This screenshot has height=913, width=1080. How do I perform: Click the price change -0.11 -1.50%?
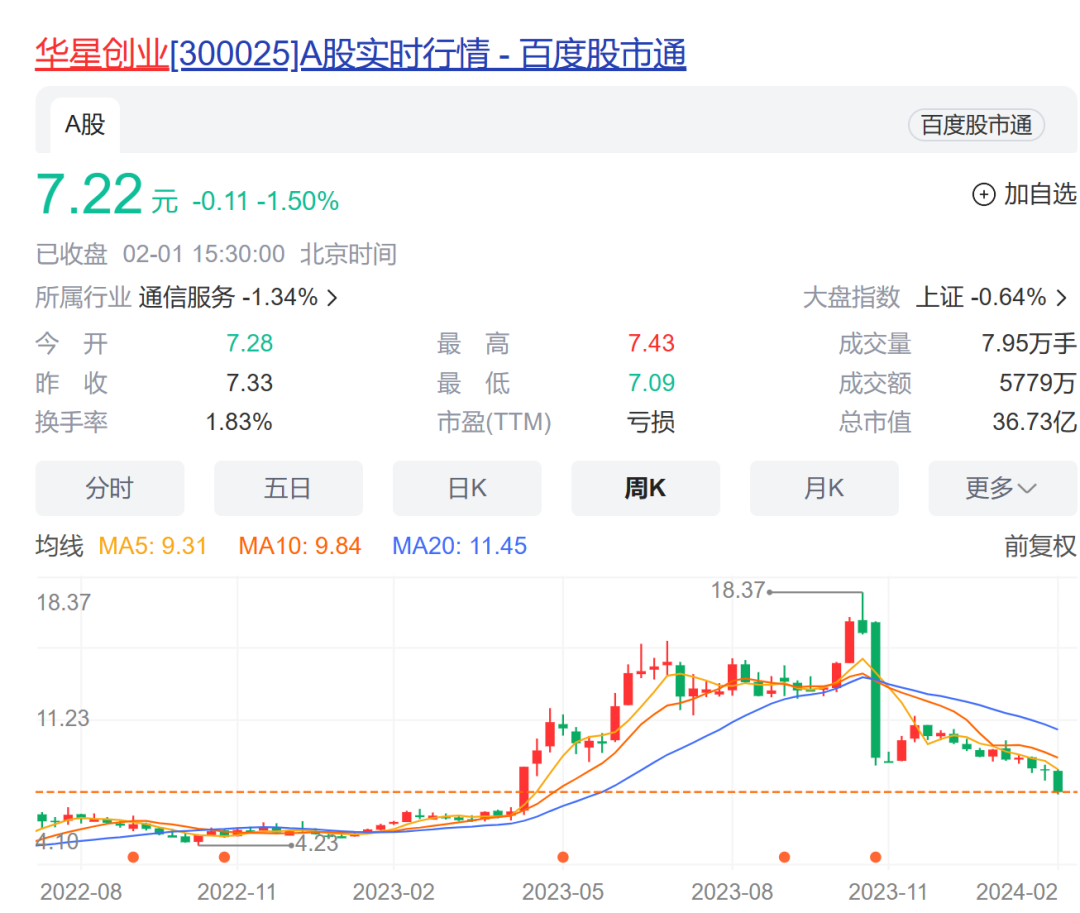(265, 201)
